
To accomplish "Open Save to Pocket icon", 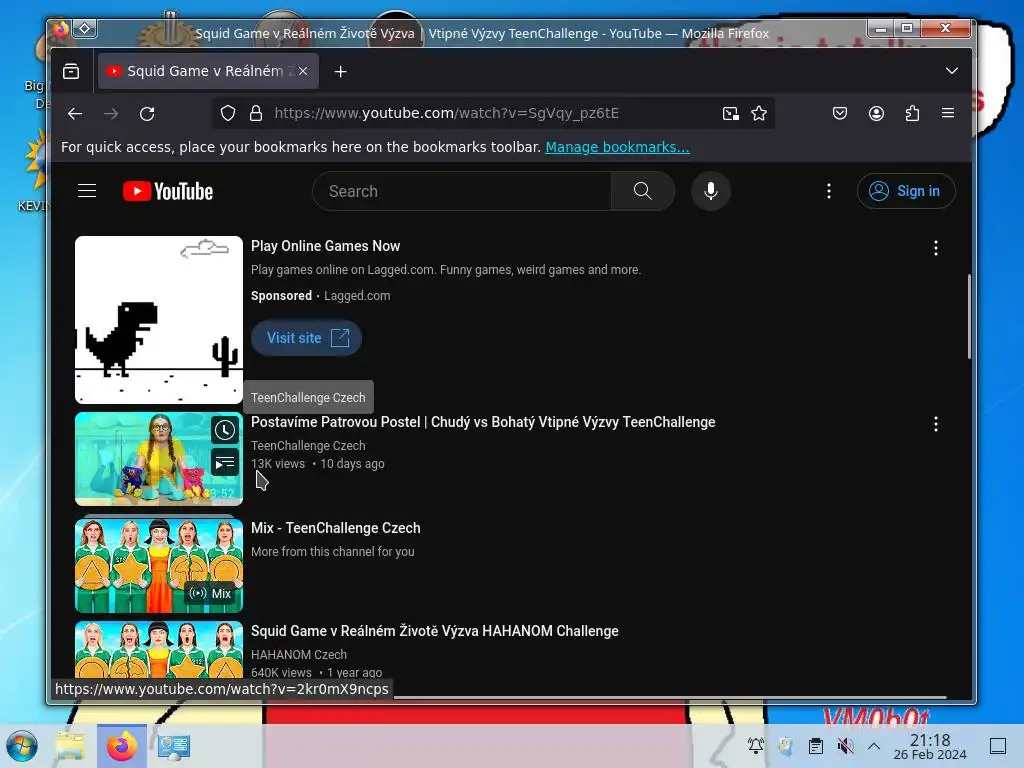I will point(840,114).
